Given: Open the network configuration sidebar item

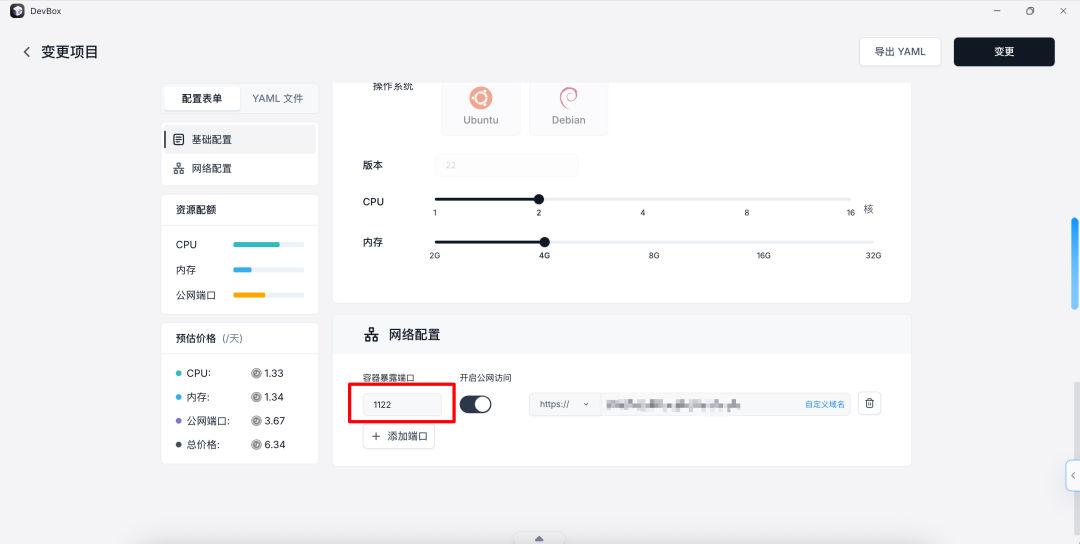Looking at the screenshot, I should (240, 168).
